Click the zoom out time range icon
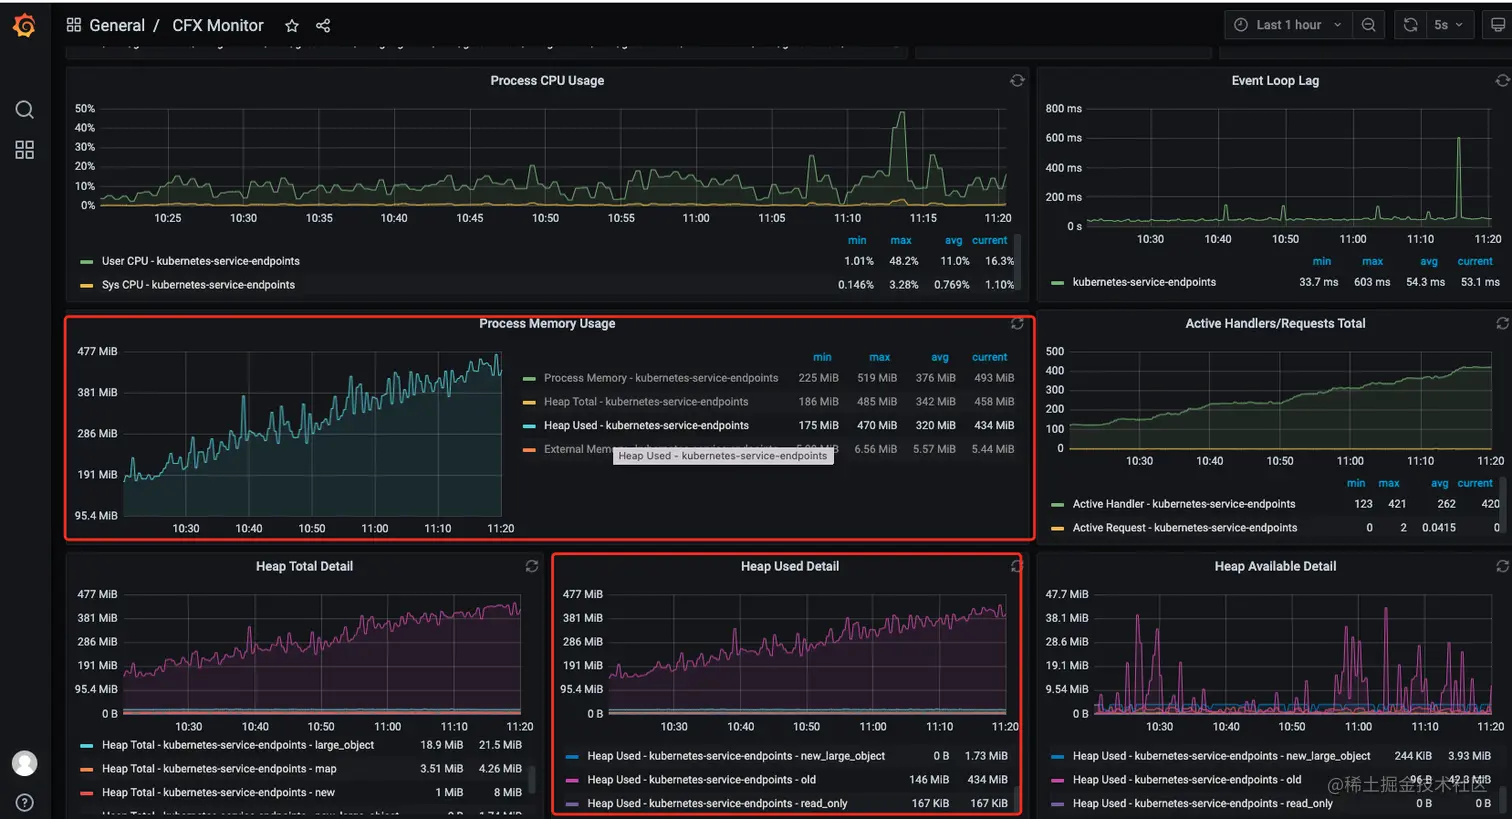Screen dimensions: 1512x819 tap(1368, 25)
